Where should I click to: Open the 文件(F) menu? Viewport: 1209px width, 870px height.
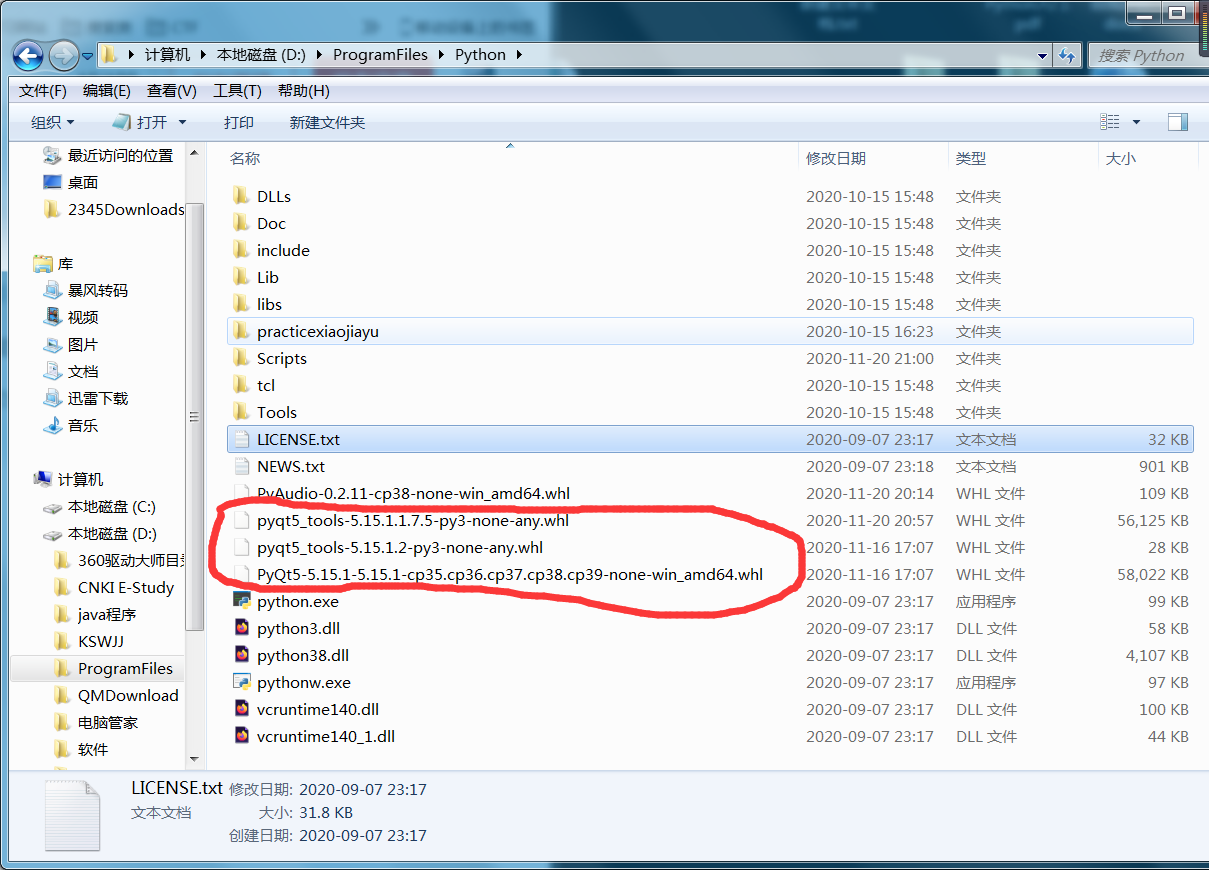click(x=41, y=90)
